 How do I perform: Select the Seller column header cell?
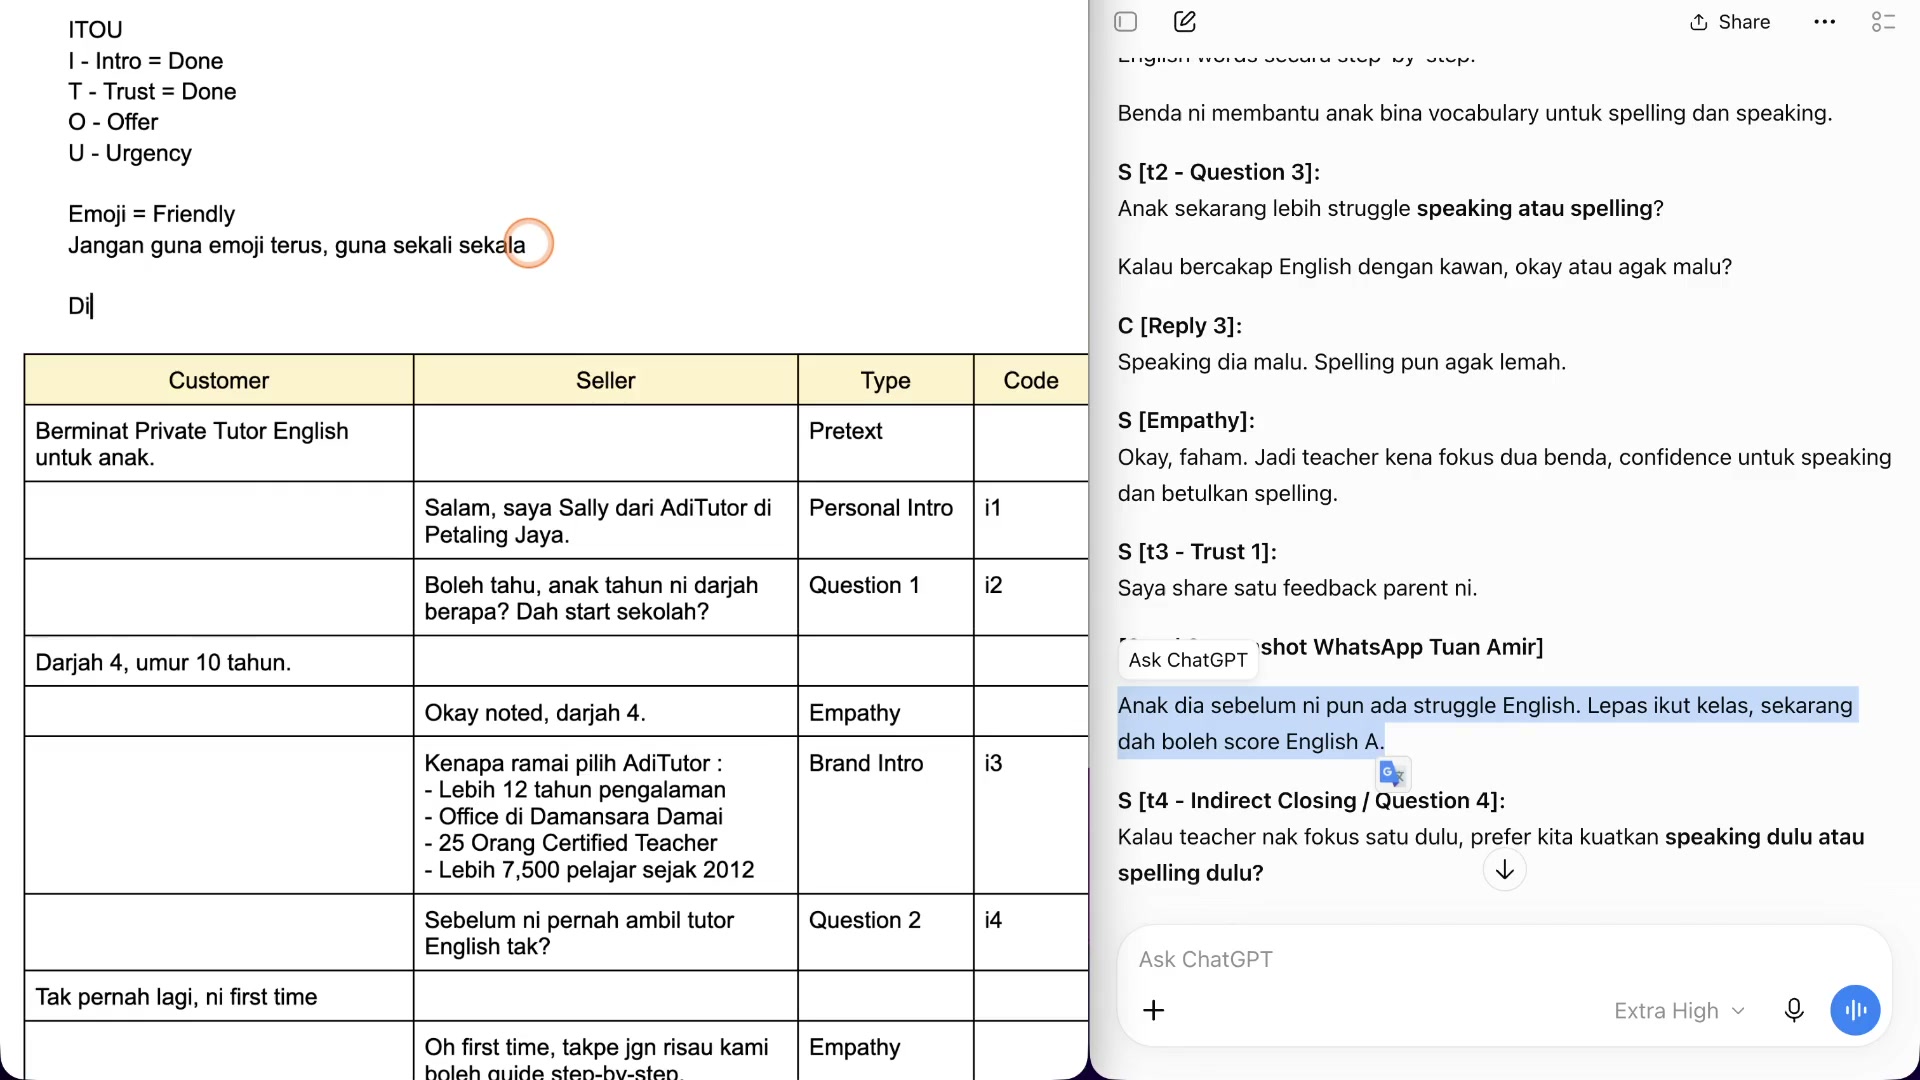606,380
